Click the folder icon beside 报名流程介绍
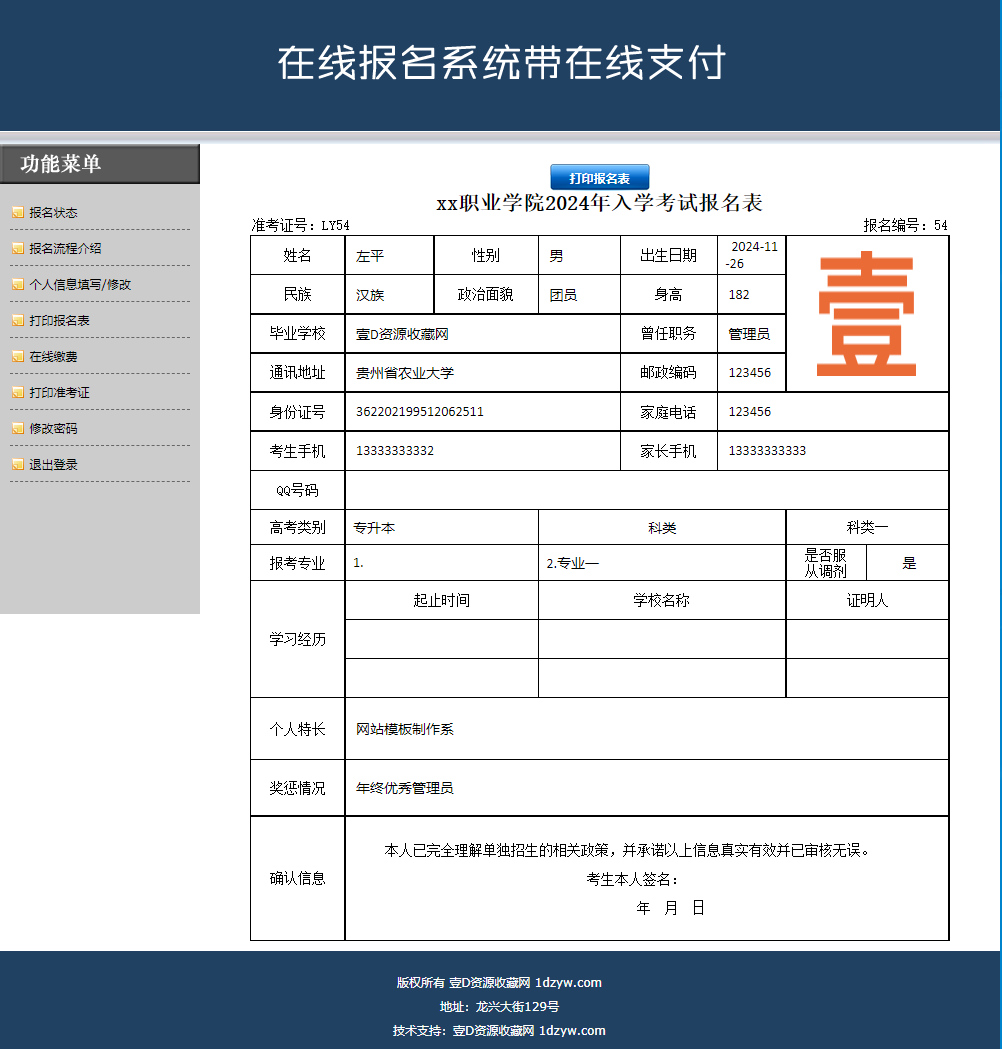This screenshot has width=1002, height=1049. pyautogui.click(x=18, y=248)
